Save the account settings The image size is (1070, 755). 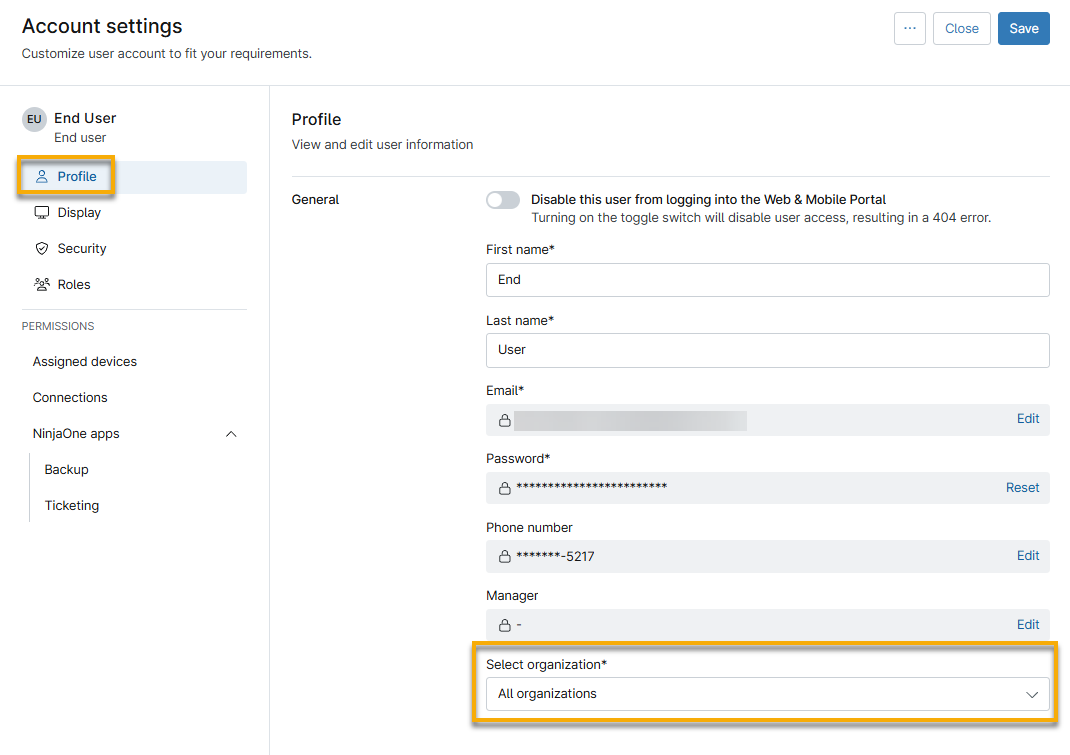click(1024, 29)
